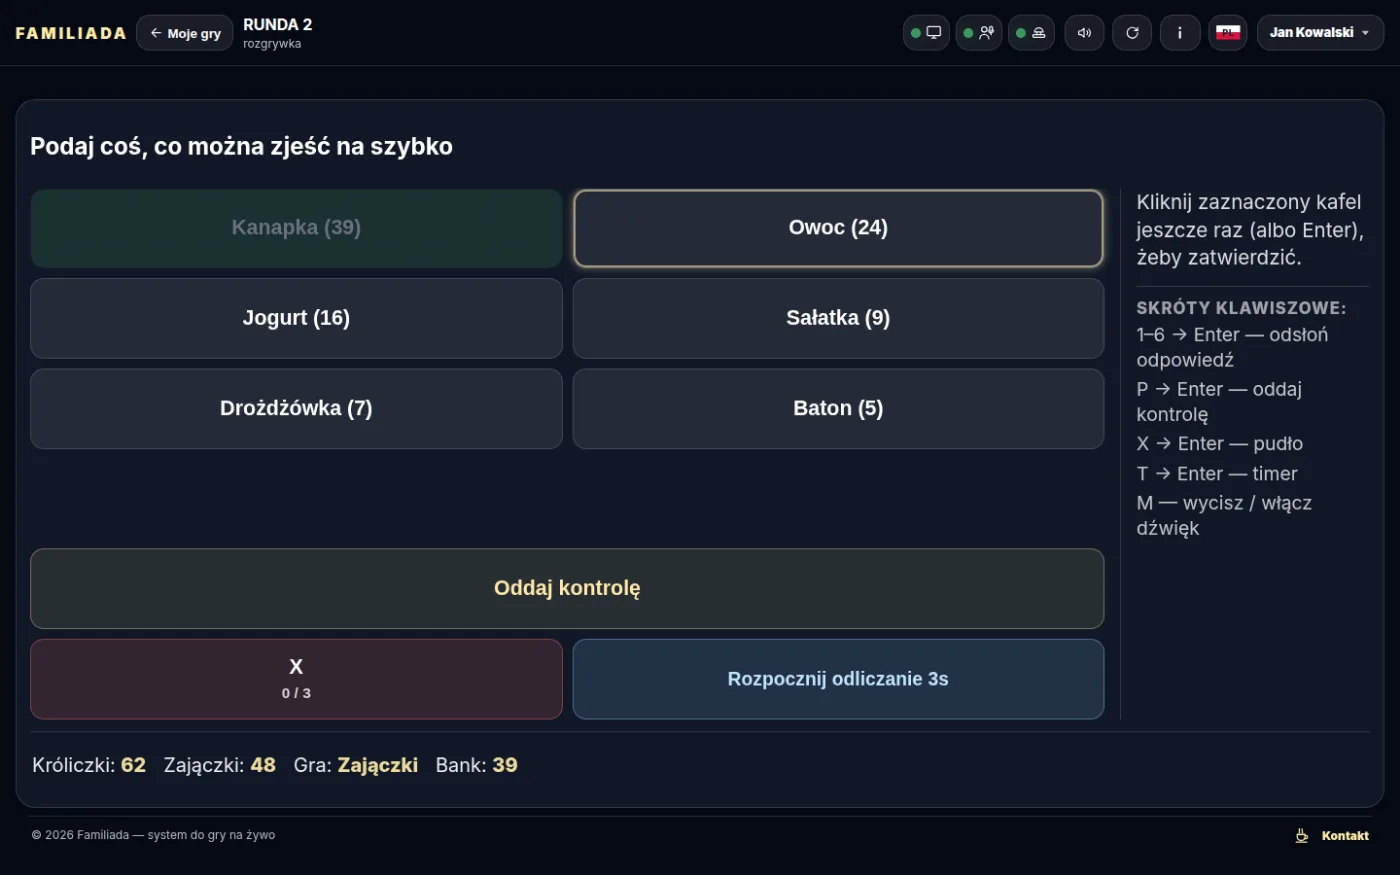The width and height of the screenshot is (1400, 875).
Task: Click the refresh icon in header
Action: (1132, 33)
